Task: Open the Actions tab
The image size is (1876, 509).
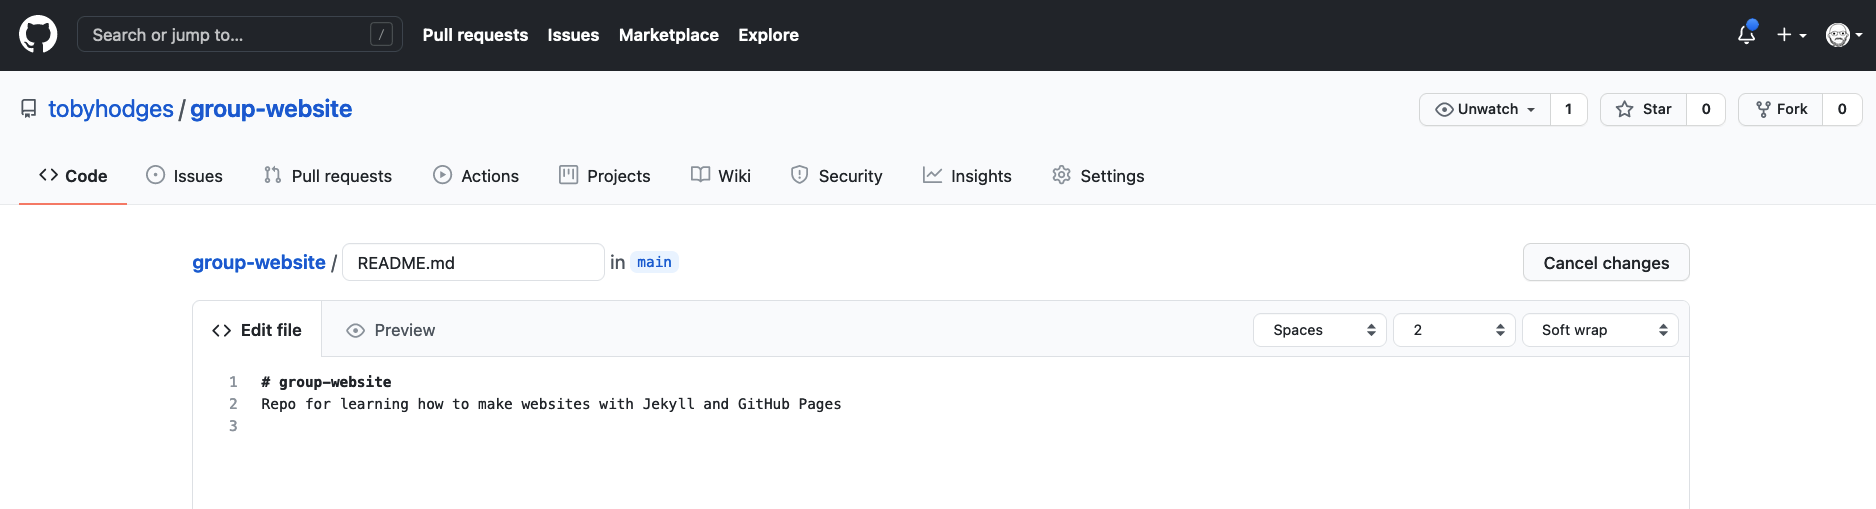Action: click(x=476, y=176)
